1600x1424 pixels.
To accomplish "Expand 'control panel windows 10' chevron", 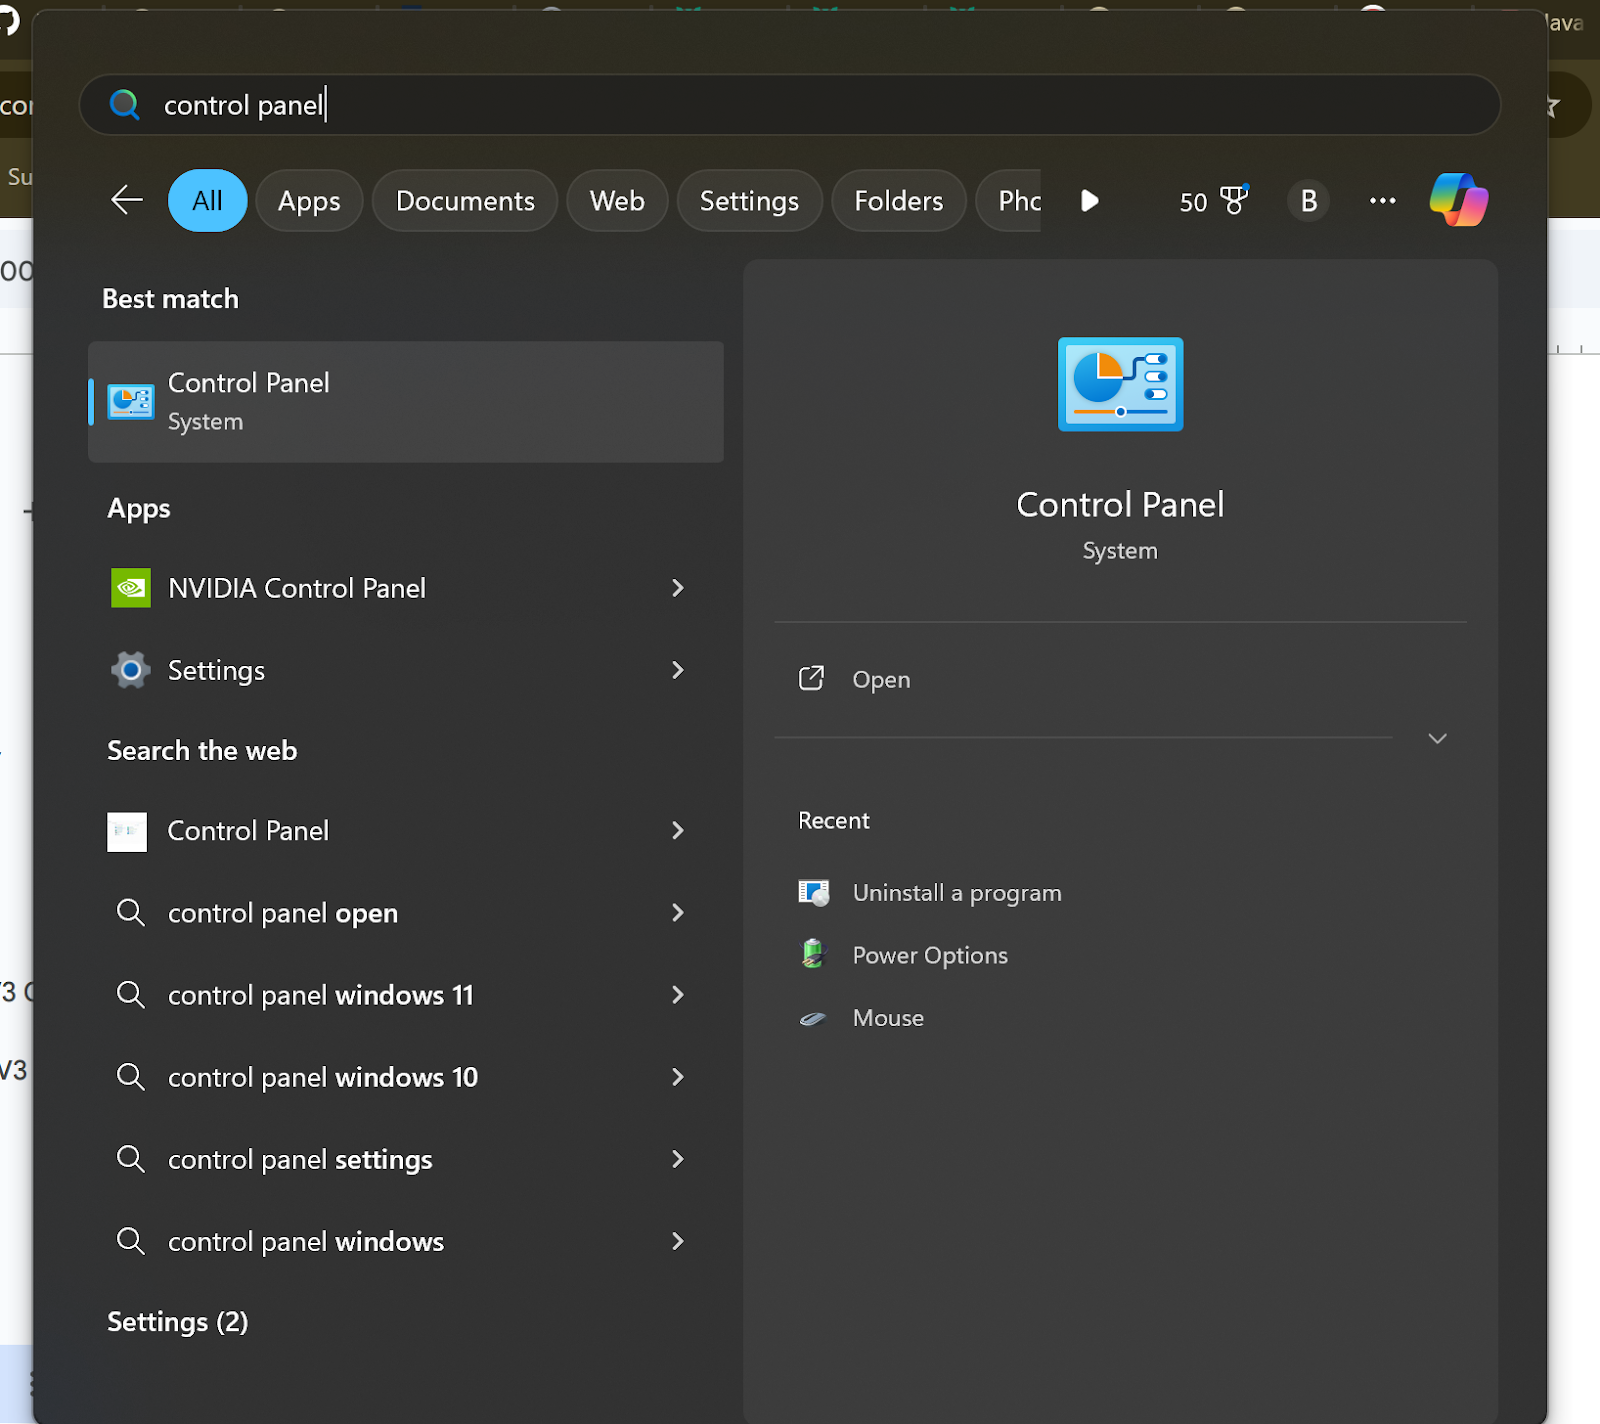I will (x=678, y=1077).
